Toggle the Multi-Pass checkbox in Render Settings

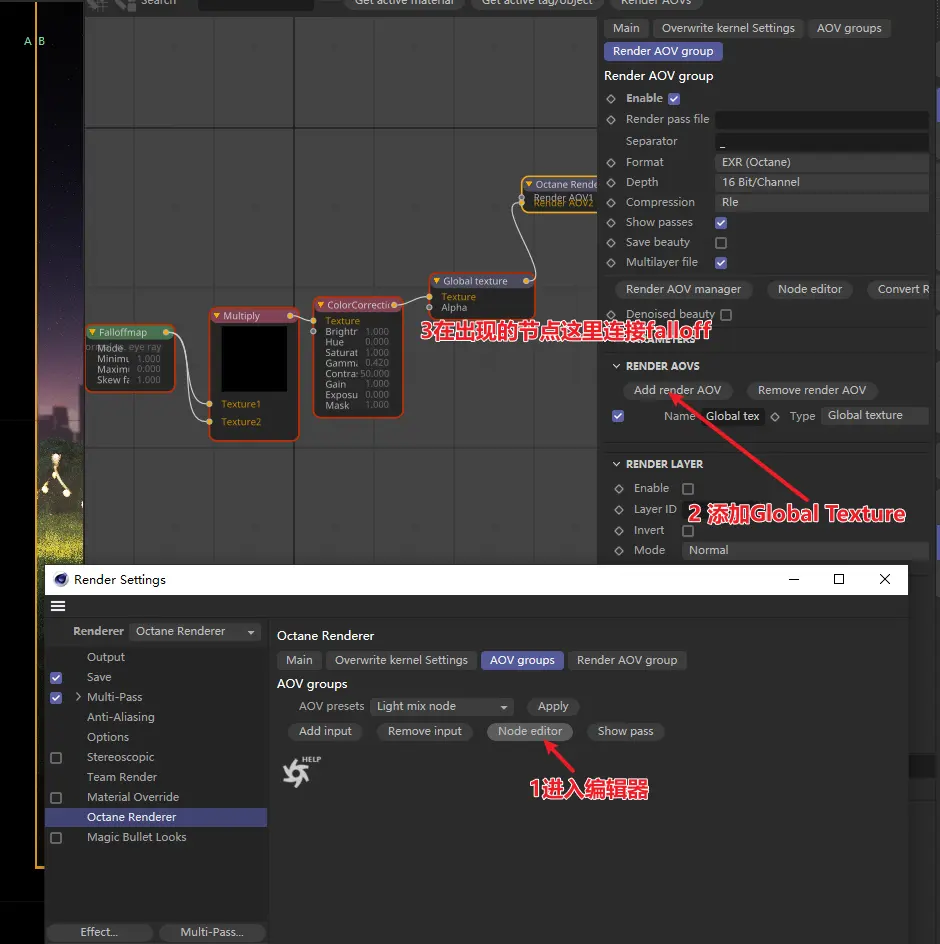click(x=56, y=698)
